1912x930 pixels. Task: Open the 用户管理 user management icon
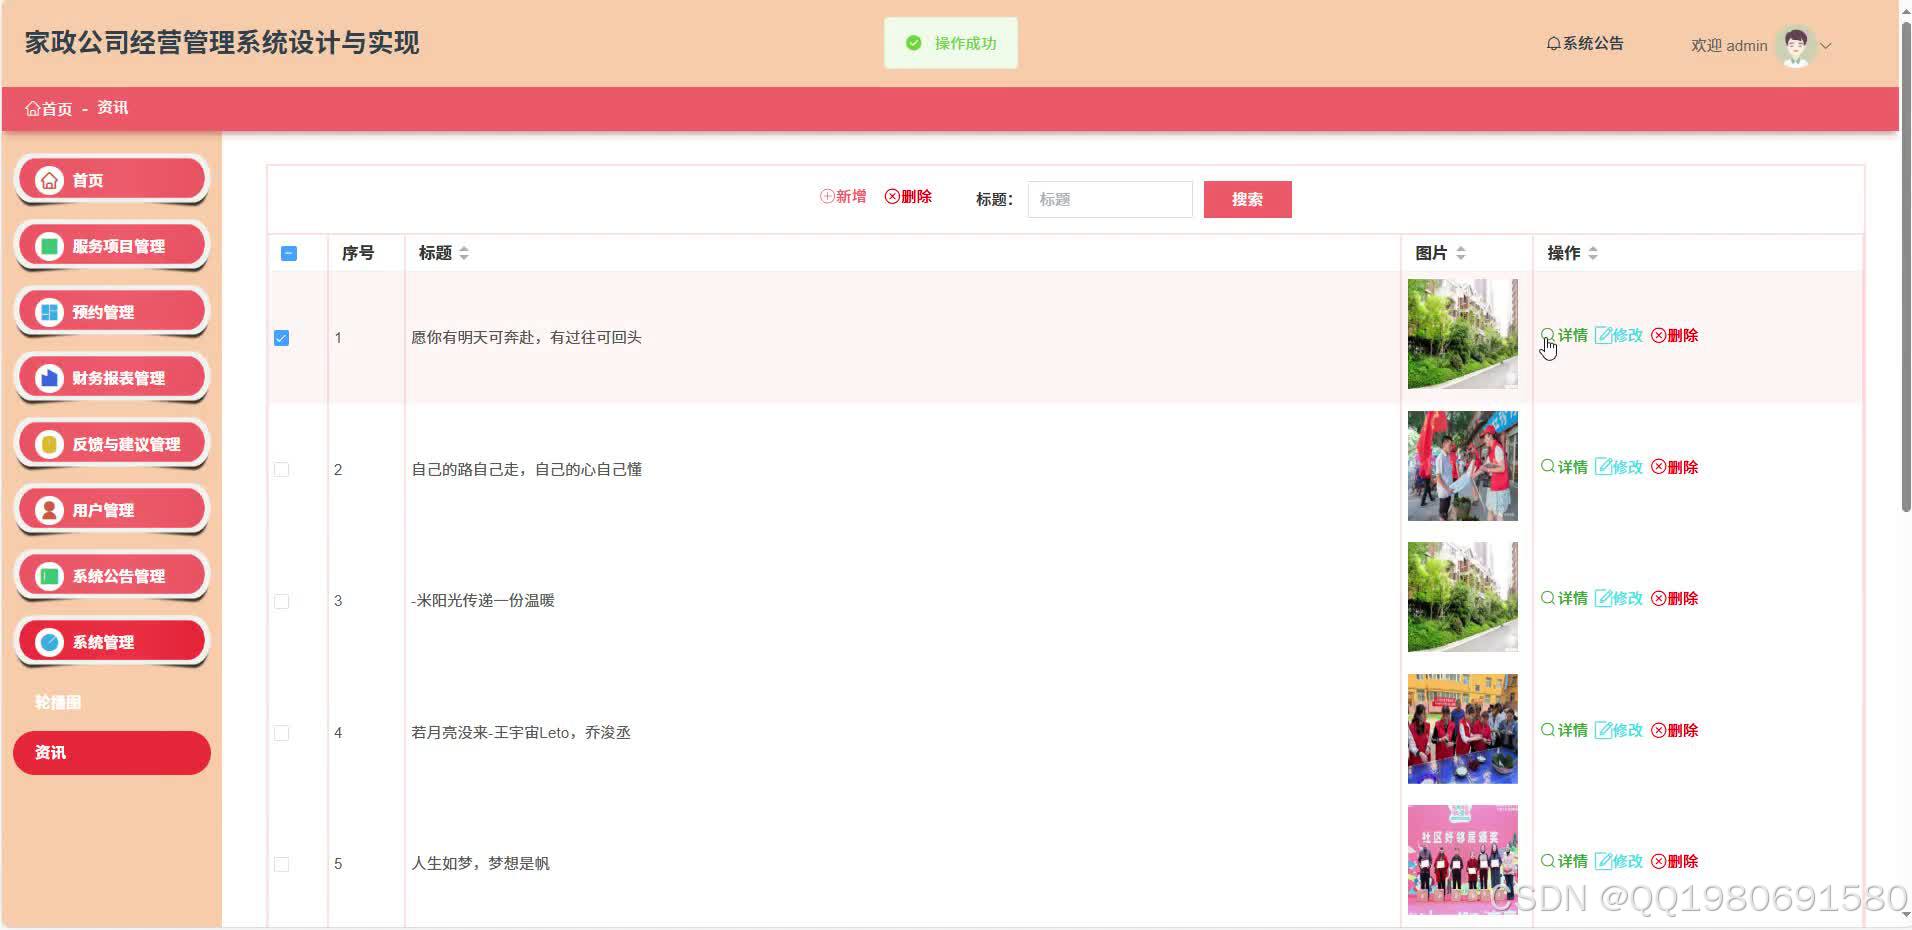coord(48,509)
